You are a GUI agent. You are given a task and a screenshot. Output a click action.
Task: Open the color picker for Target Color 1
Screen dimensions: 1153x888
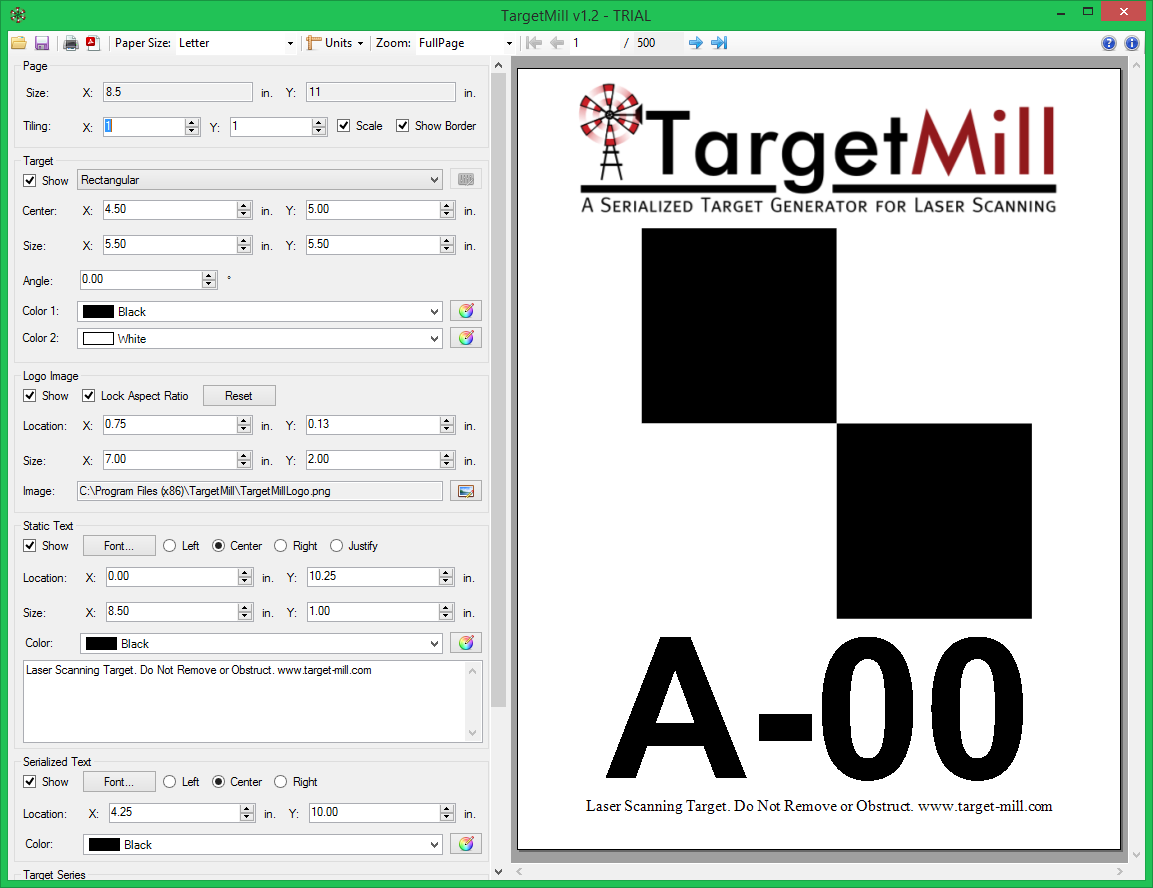pyautogui.click(x=465, y=311)
